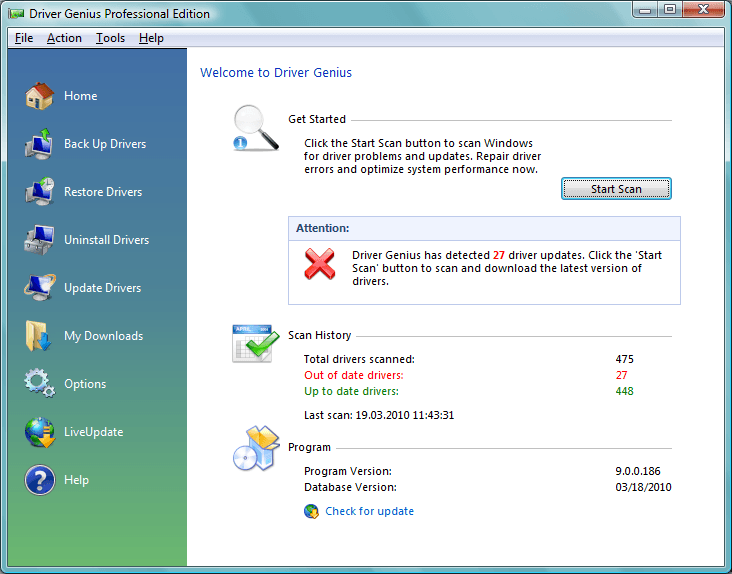This screenshot has width=732, height=574.
Task: Select Update Drivers label in sidebar
Action: pyautogui.click(x=102, y=288)
